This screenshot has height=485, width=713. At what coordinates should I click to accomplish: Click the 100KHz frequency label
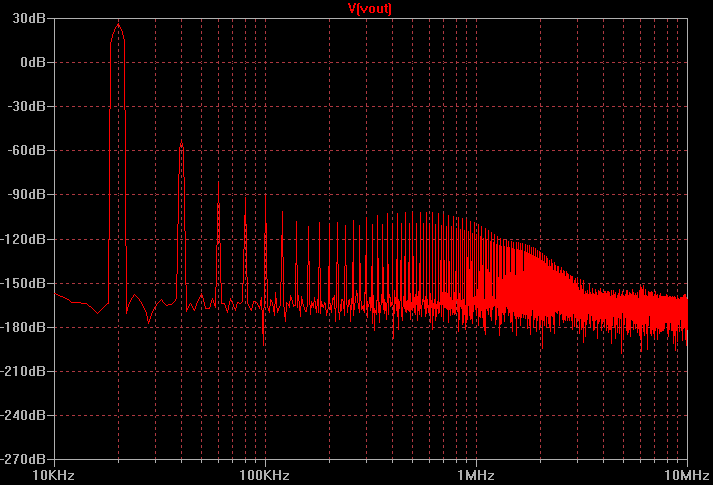[264, 475]
